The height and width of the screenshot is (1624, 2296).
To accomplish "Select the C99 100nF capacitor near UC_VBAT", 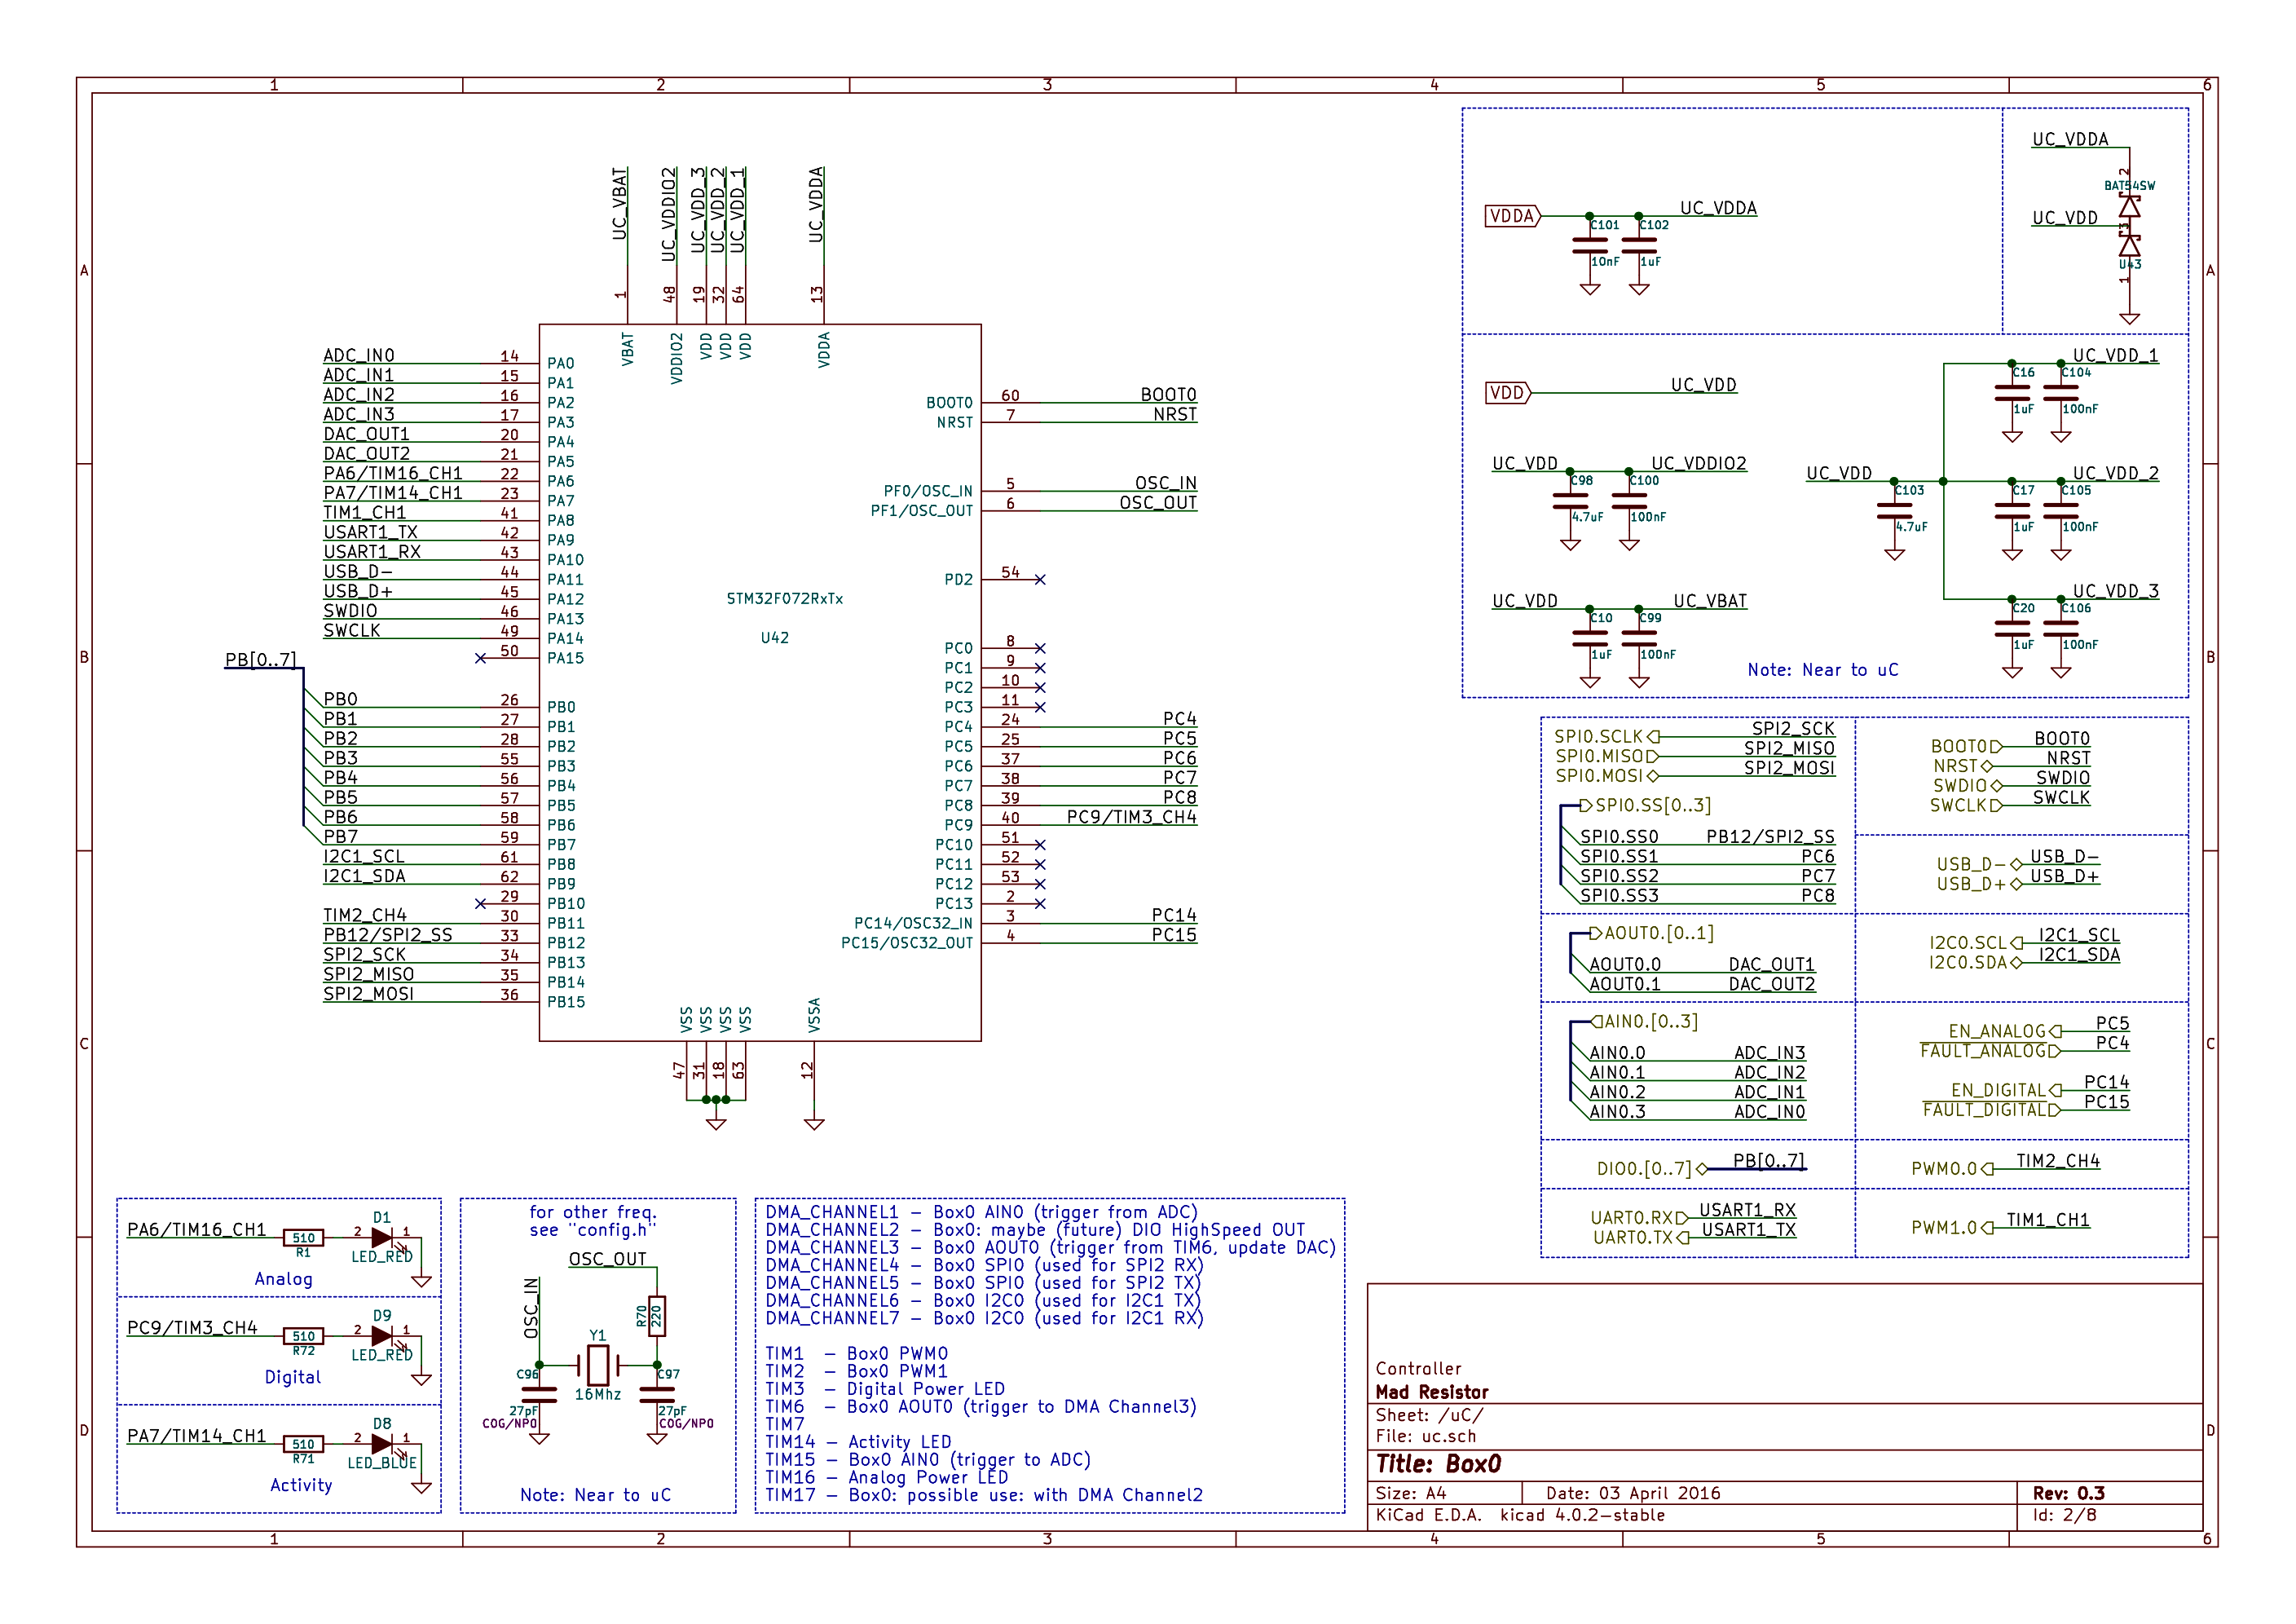I will (1639, 639).
